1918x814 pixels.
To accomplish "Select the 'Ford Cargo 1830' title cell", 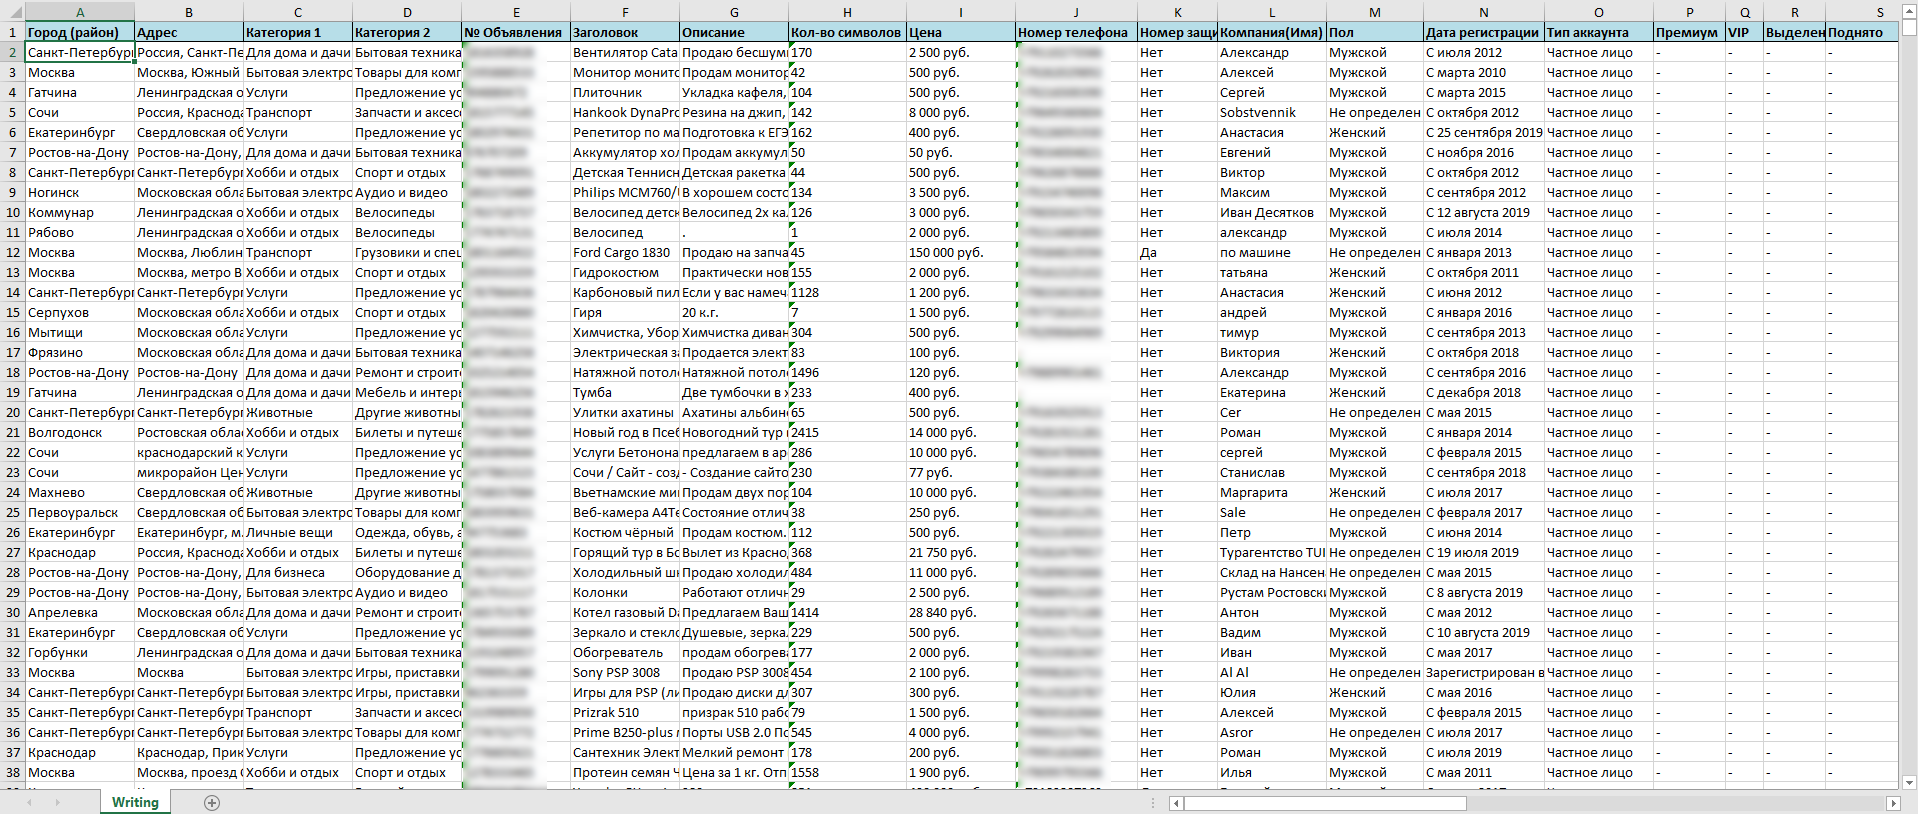I will (624, 252).
